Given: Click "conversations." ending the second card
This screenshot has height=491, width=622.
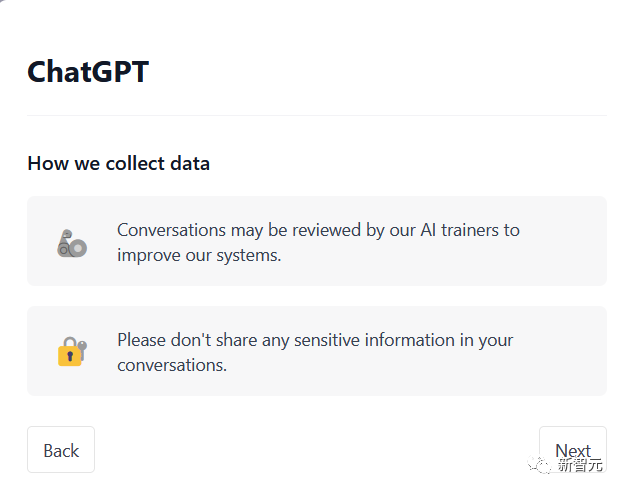Looking at the screenshot, I should click(172, 365).
